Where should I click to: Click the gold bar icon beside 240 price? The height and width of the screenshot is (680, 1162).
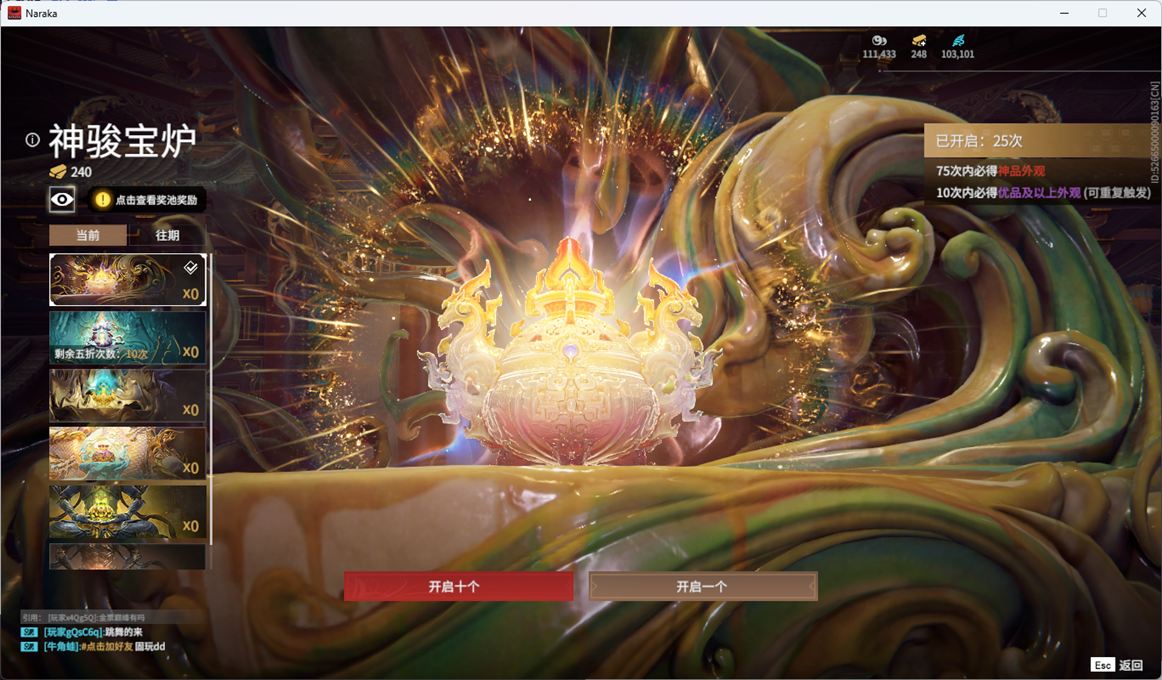pyautogui.click(x=58, y=172)
